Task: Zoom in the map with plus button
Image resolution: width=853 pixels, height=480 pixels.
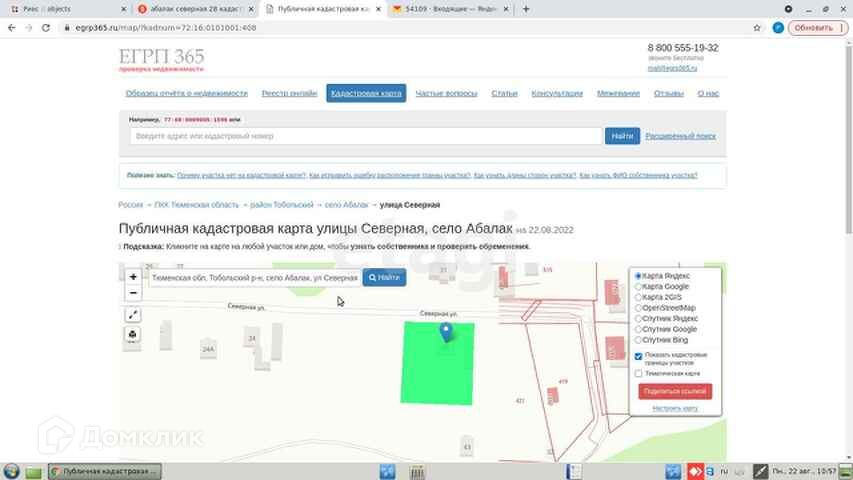Action: click(133, 276)
